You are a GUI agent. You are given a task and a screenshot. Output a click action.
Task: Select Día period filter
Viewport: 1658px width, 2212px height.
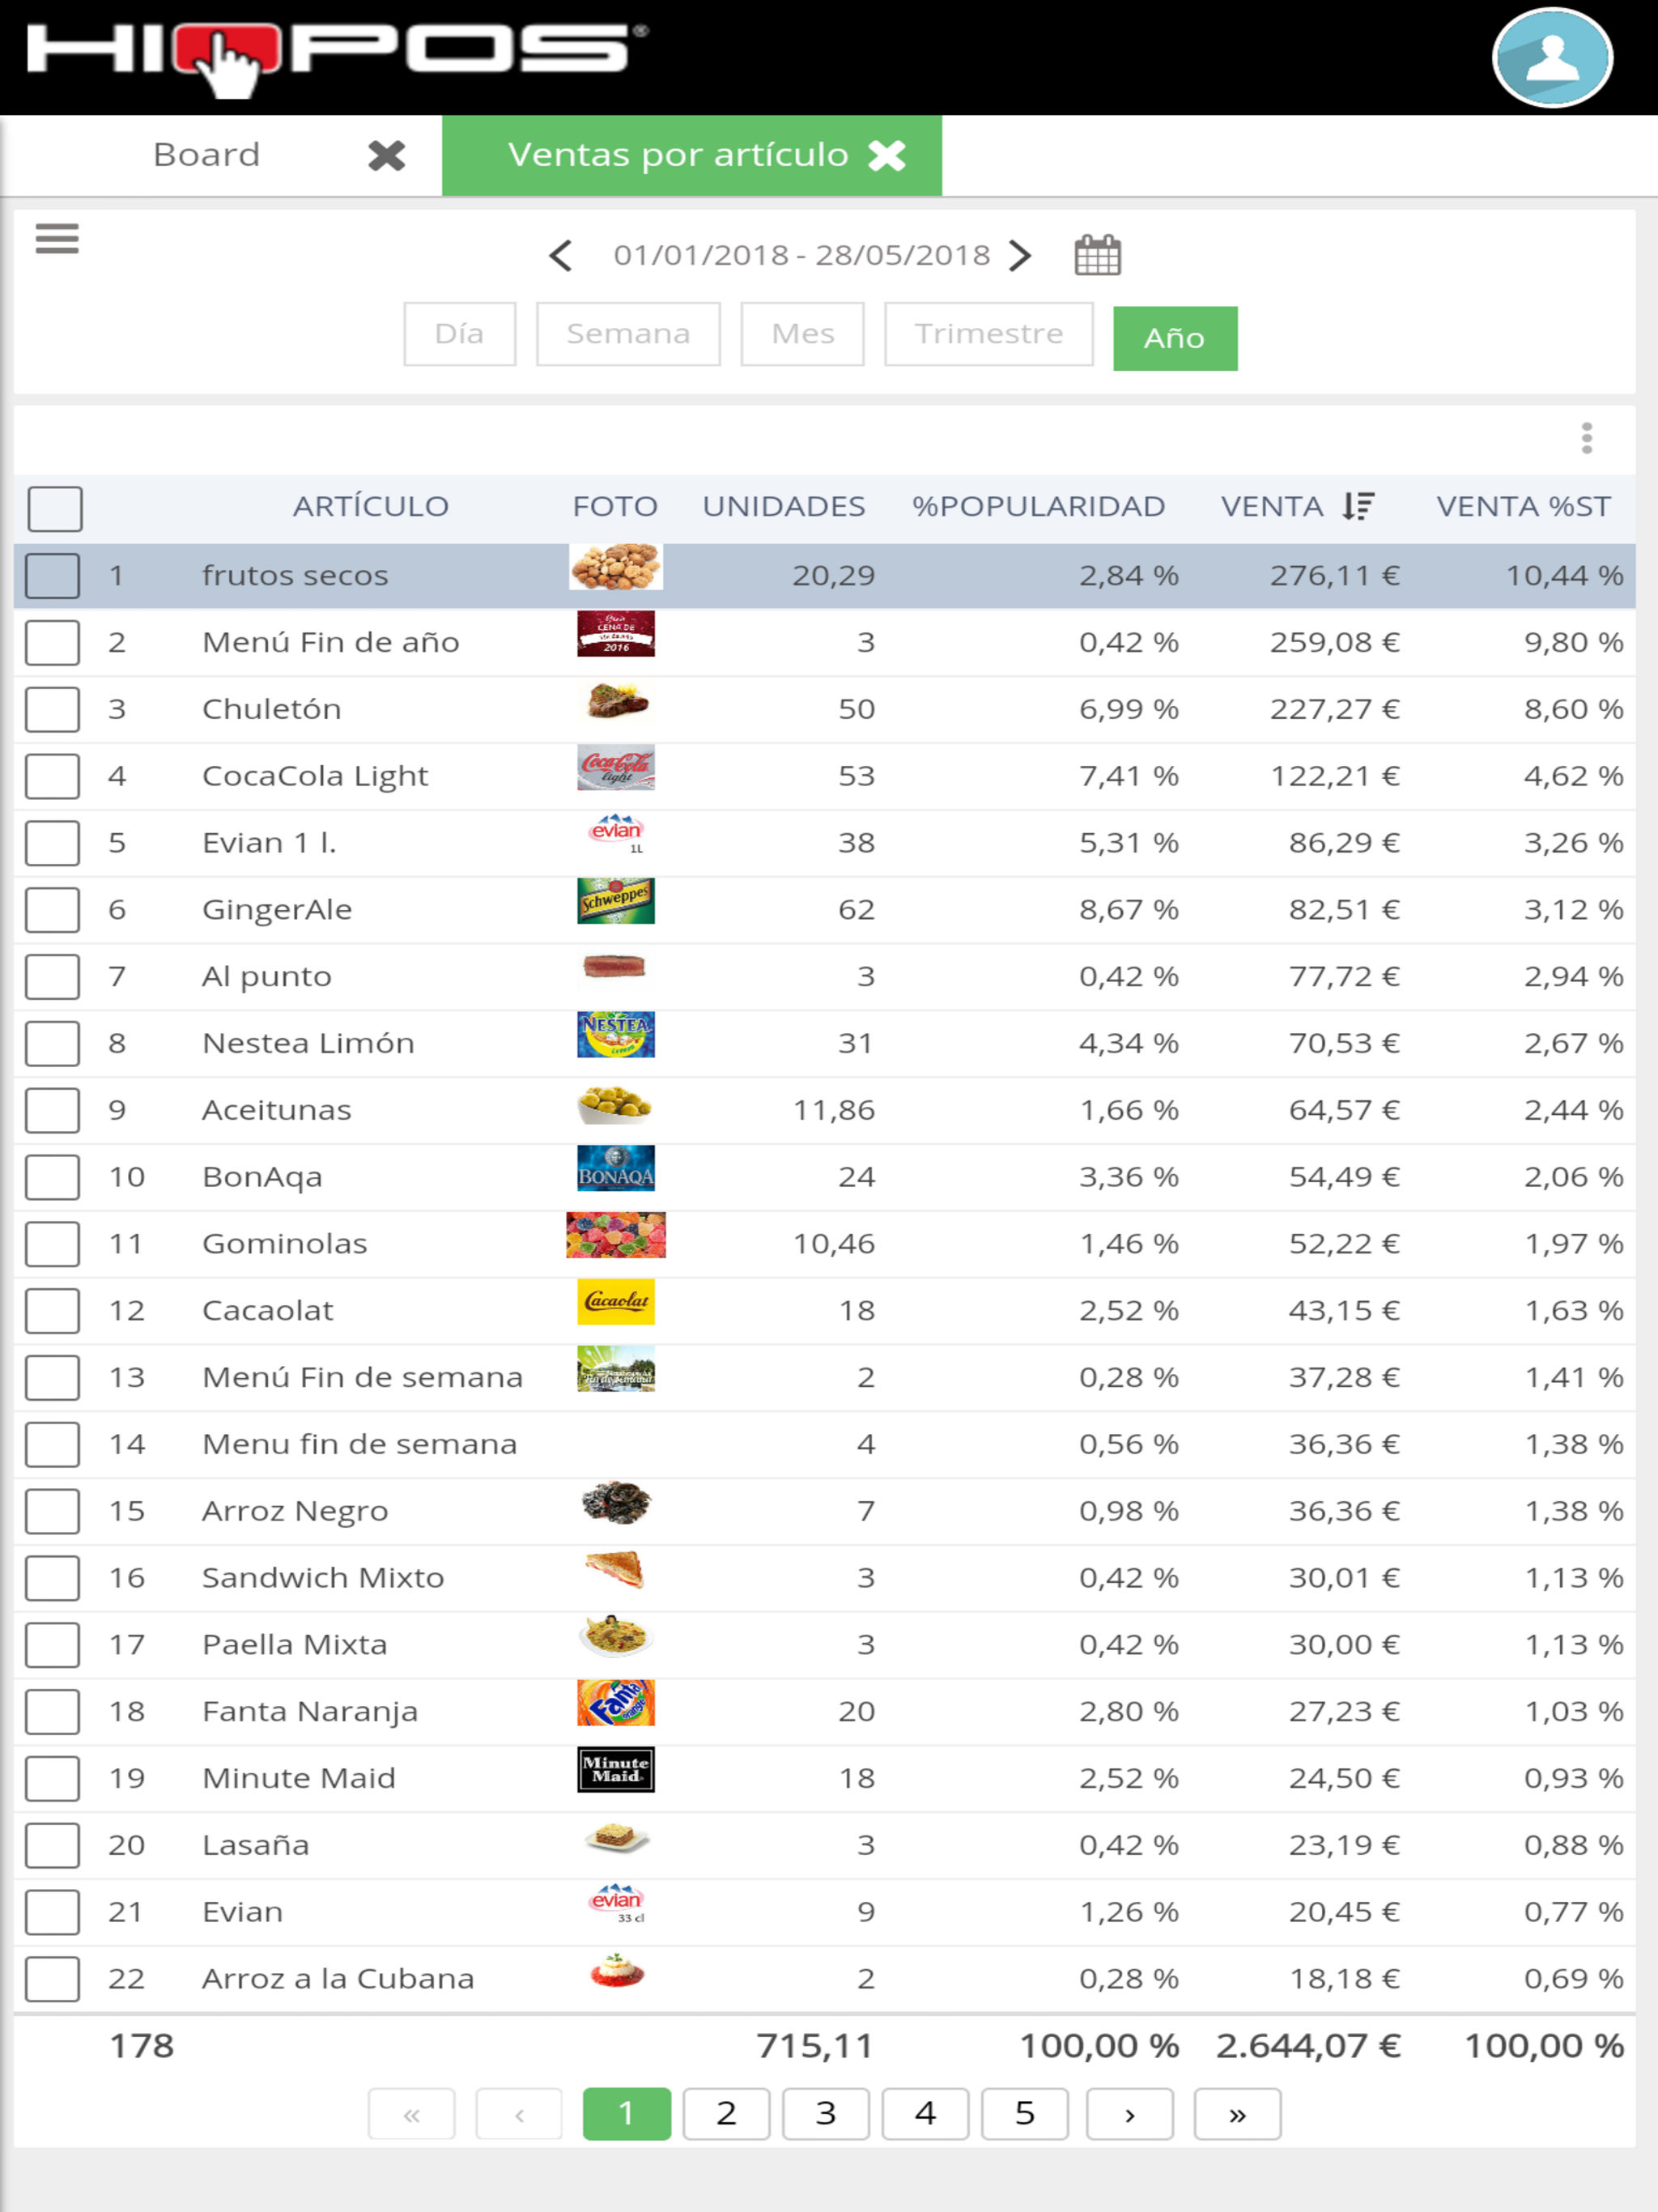pyautogui.click(x=460, y=334)
